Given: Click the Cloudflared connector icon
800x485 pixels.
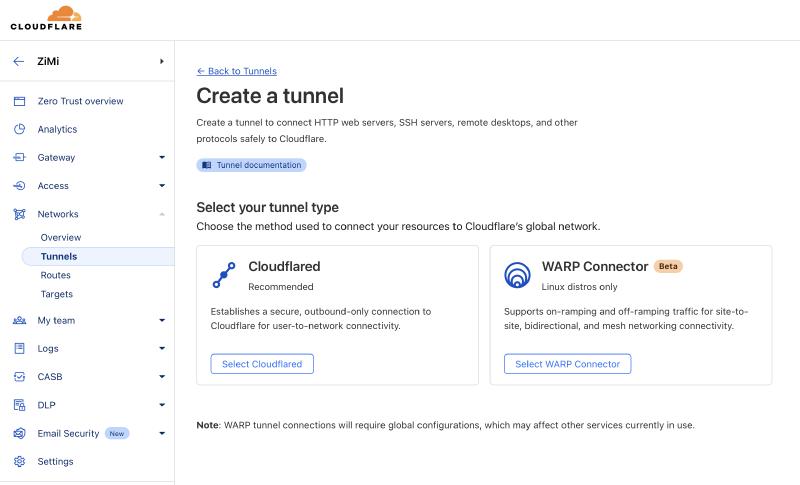Looking at the screenshot, I should (224, 275).
